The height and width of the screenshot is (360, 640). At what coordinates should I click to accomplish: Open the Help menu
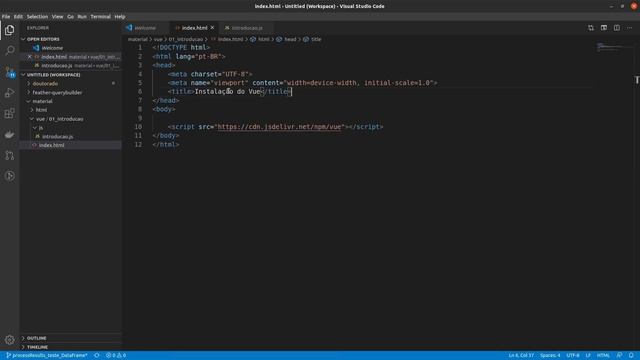click(120, 17)
